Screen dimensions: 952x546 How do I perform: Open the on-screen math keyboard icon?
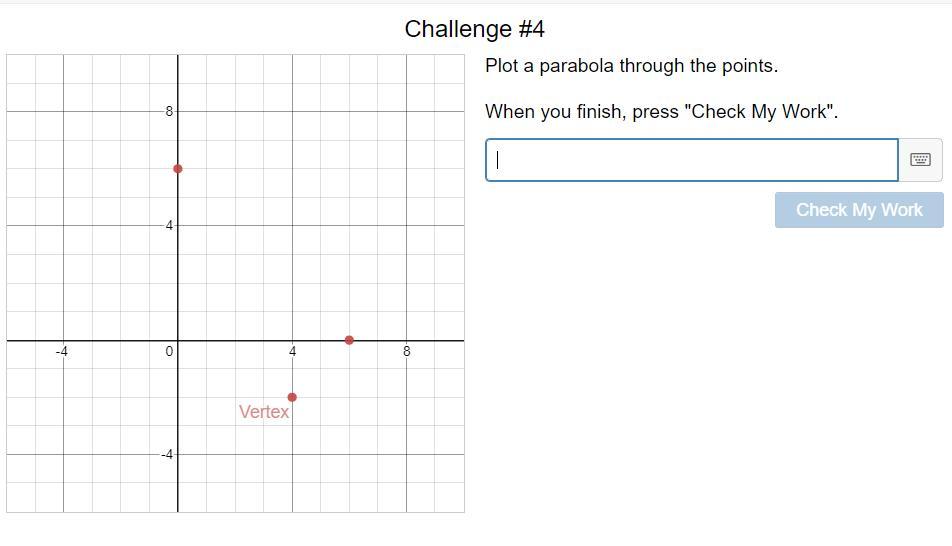pyautogui.click(x=920, y=160)
